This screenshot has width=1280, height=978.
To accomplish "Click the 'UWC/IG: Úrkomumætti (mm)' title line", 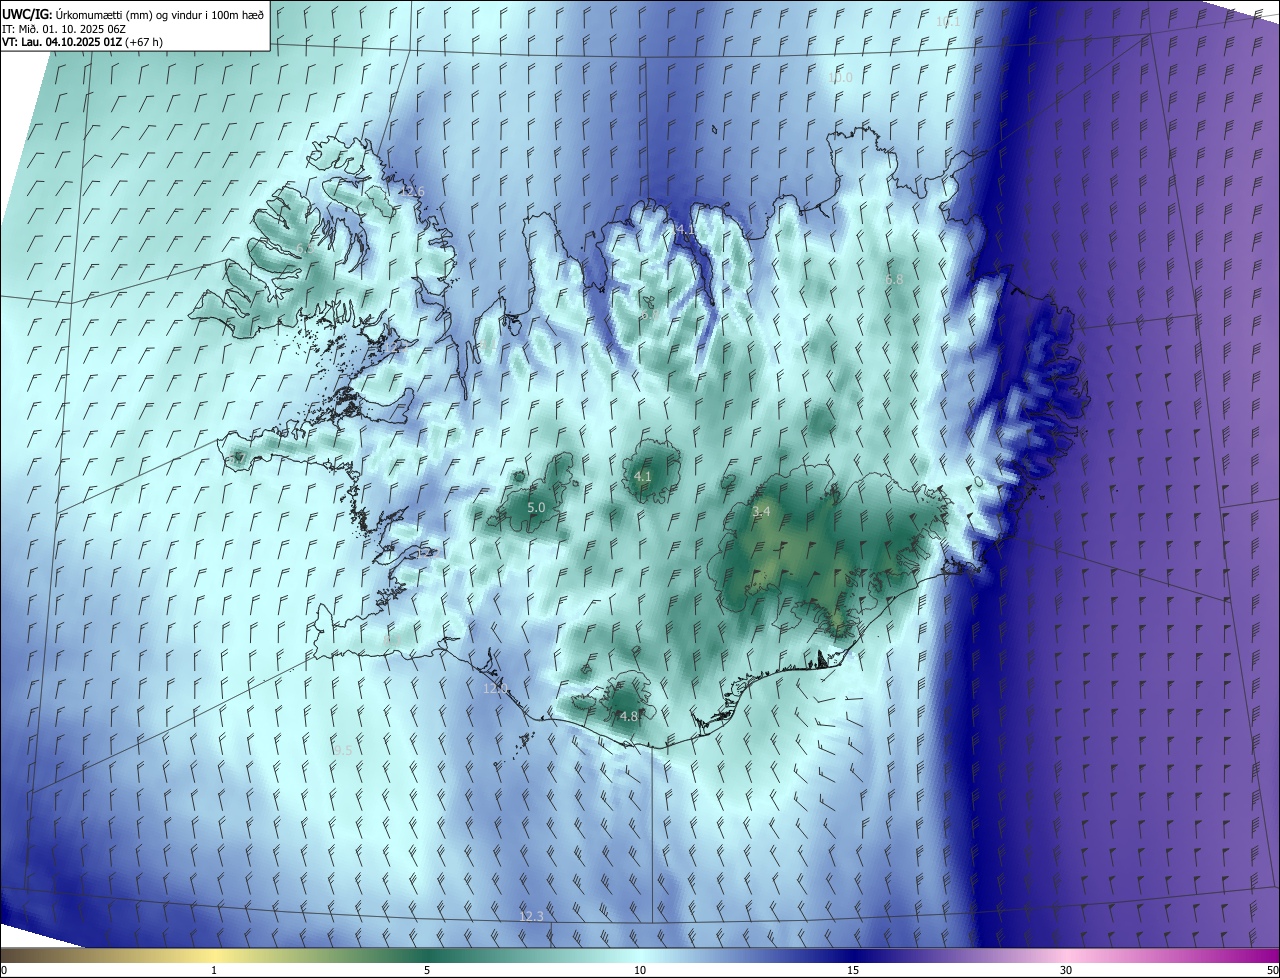I will tap(133, 13).
